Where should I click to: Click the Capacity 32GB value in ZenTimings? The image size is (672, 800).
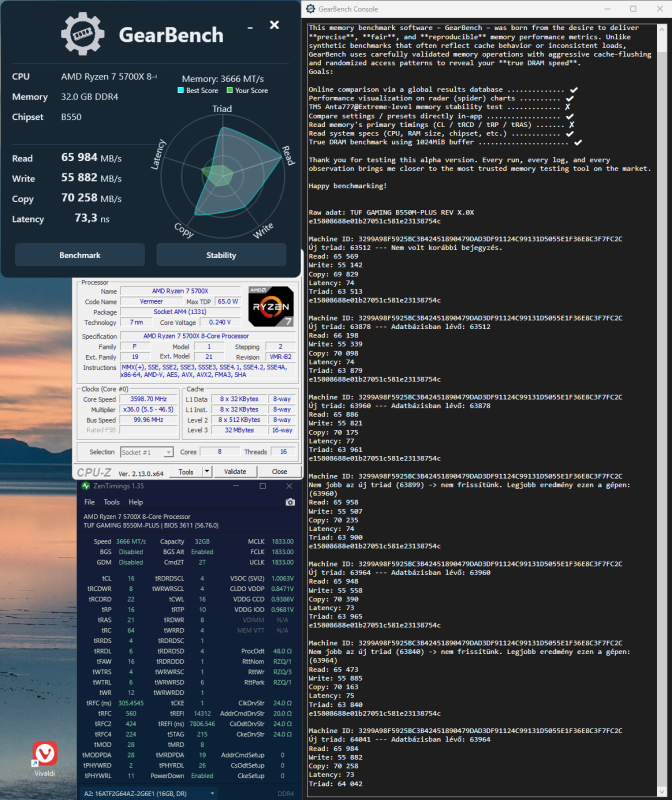[x=202, y=541]
